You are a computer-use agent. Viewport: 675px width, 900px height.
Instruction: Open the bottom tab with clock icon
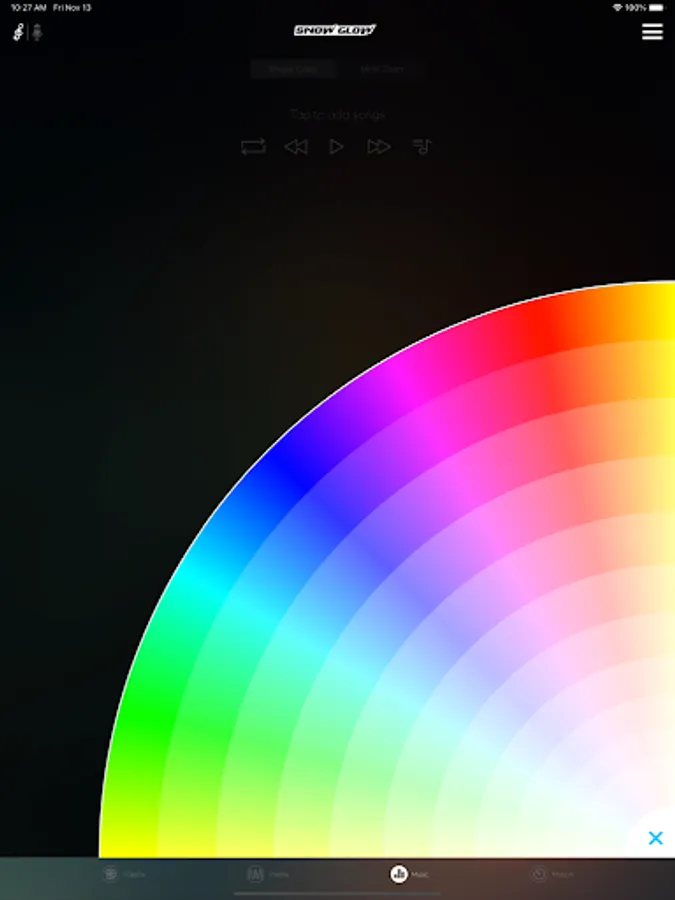552,874
